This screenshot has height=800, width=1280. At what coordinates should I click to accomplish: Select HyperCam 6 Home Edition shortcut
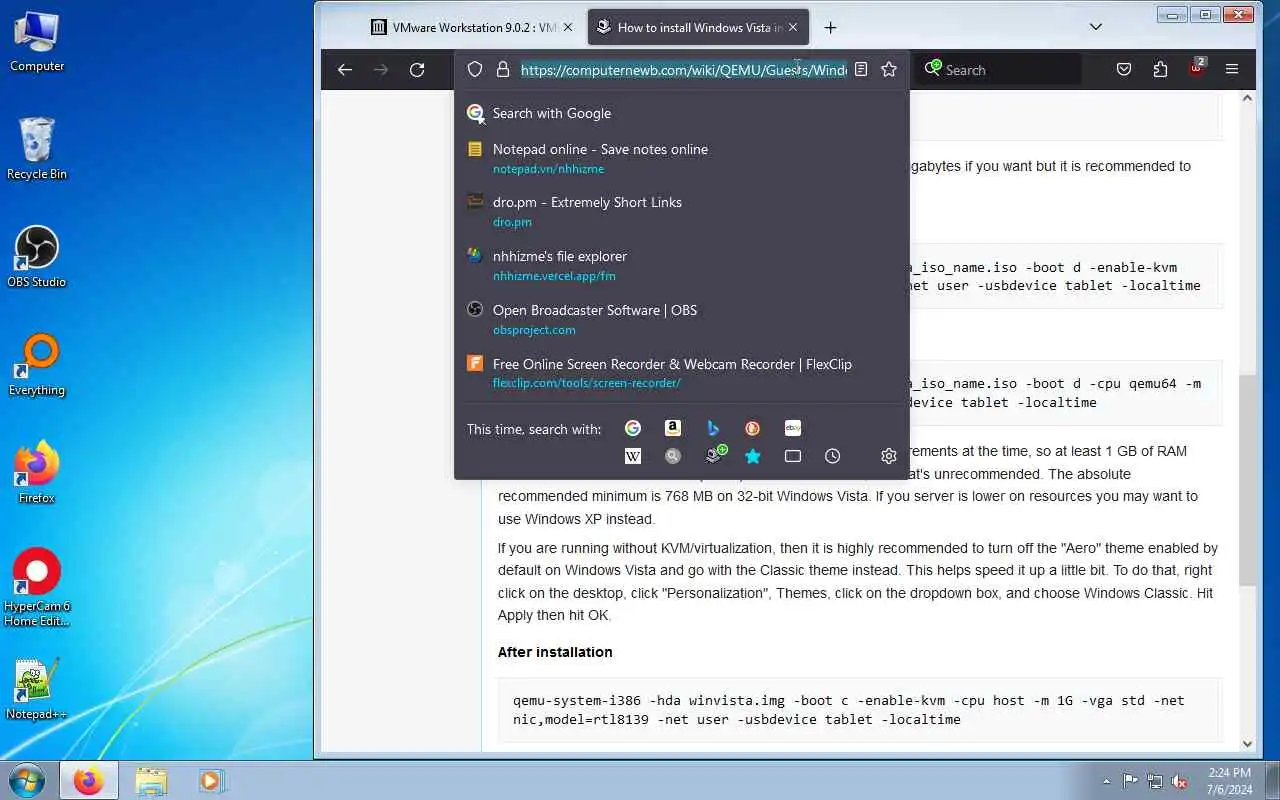[x=37, y=587]
